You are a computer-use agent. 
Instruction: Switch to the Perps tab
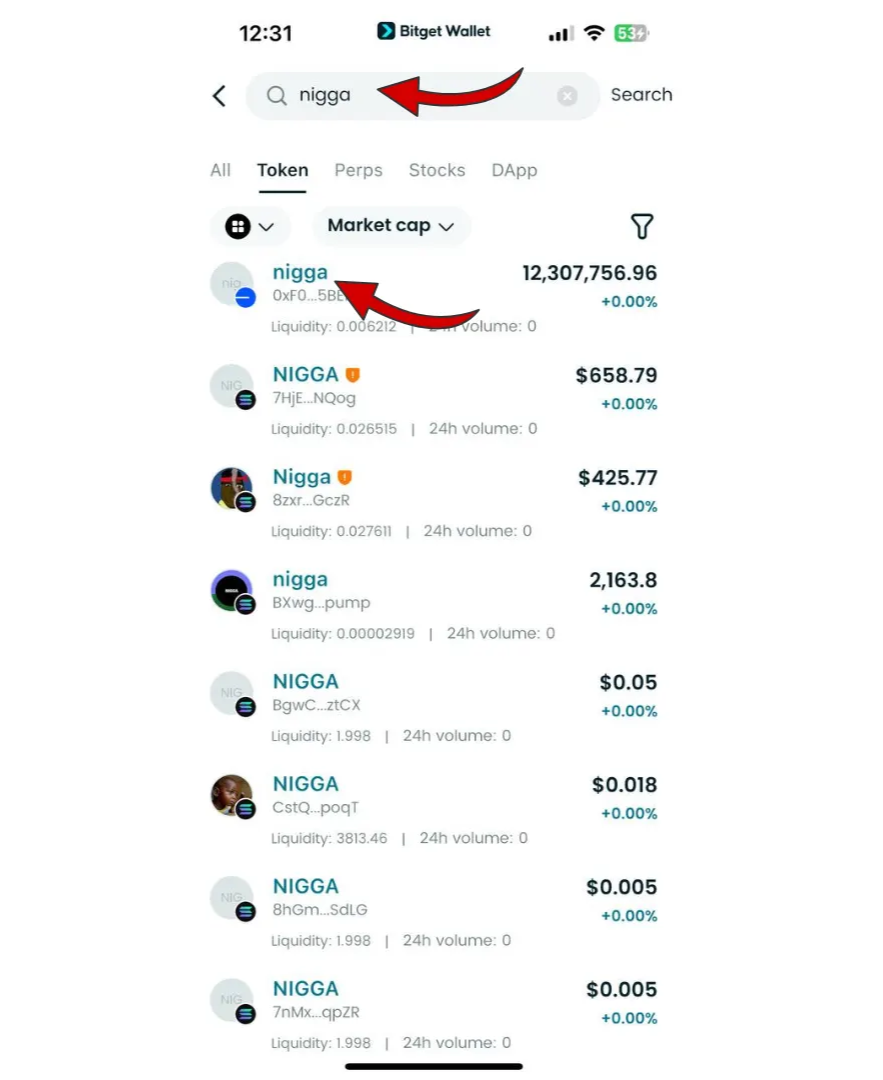(x=358, y=170)
